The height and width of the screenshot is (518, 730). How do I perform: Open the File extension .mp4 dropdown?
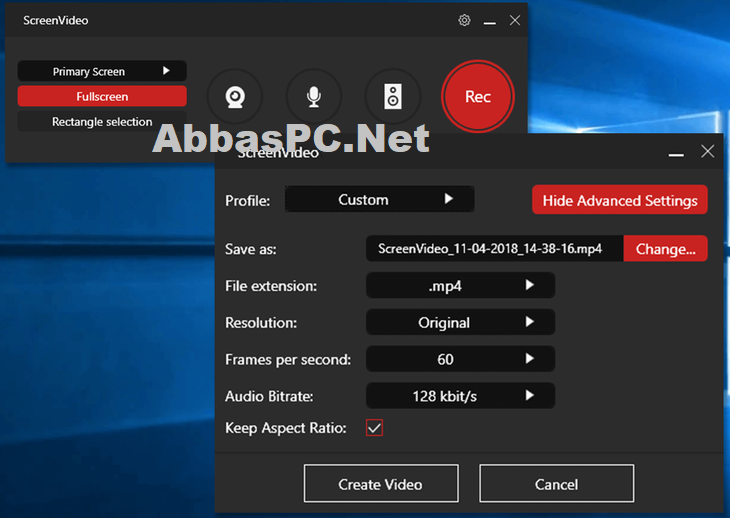pos(460,285)
